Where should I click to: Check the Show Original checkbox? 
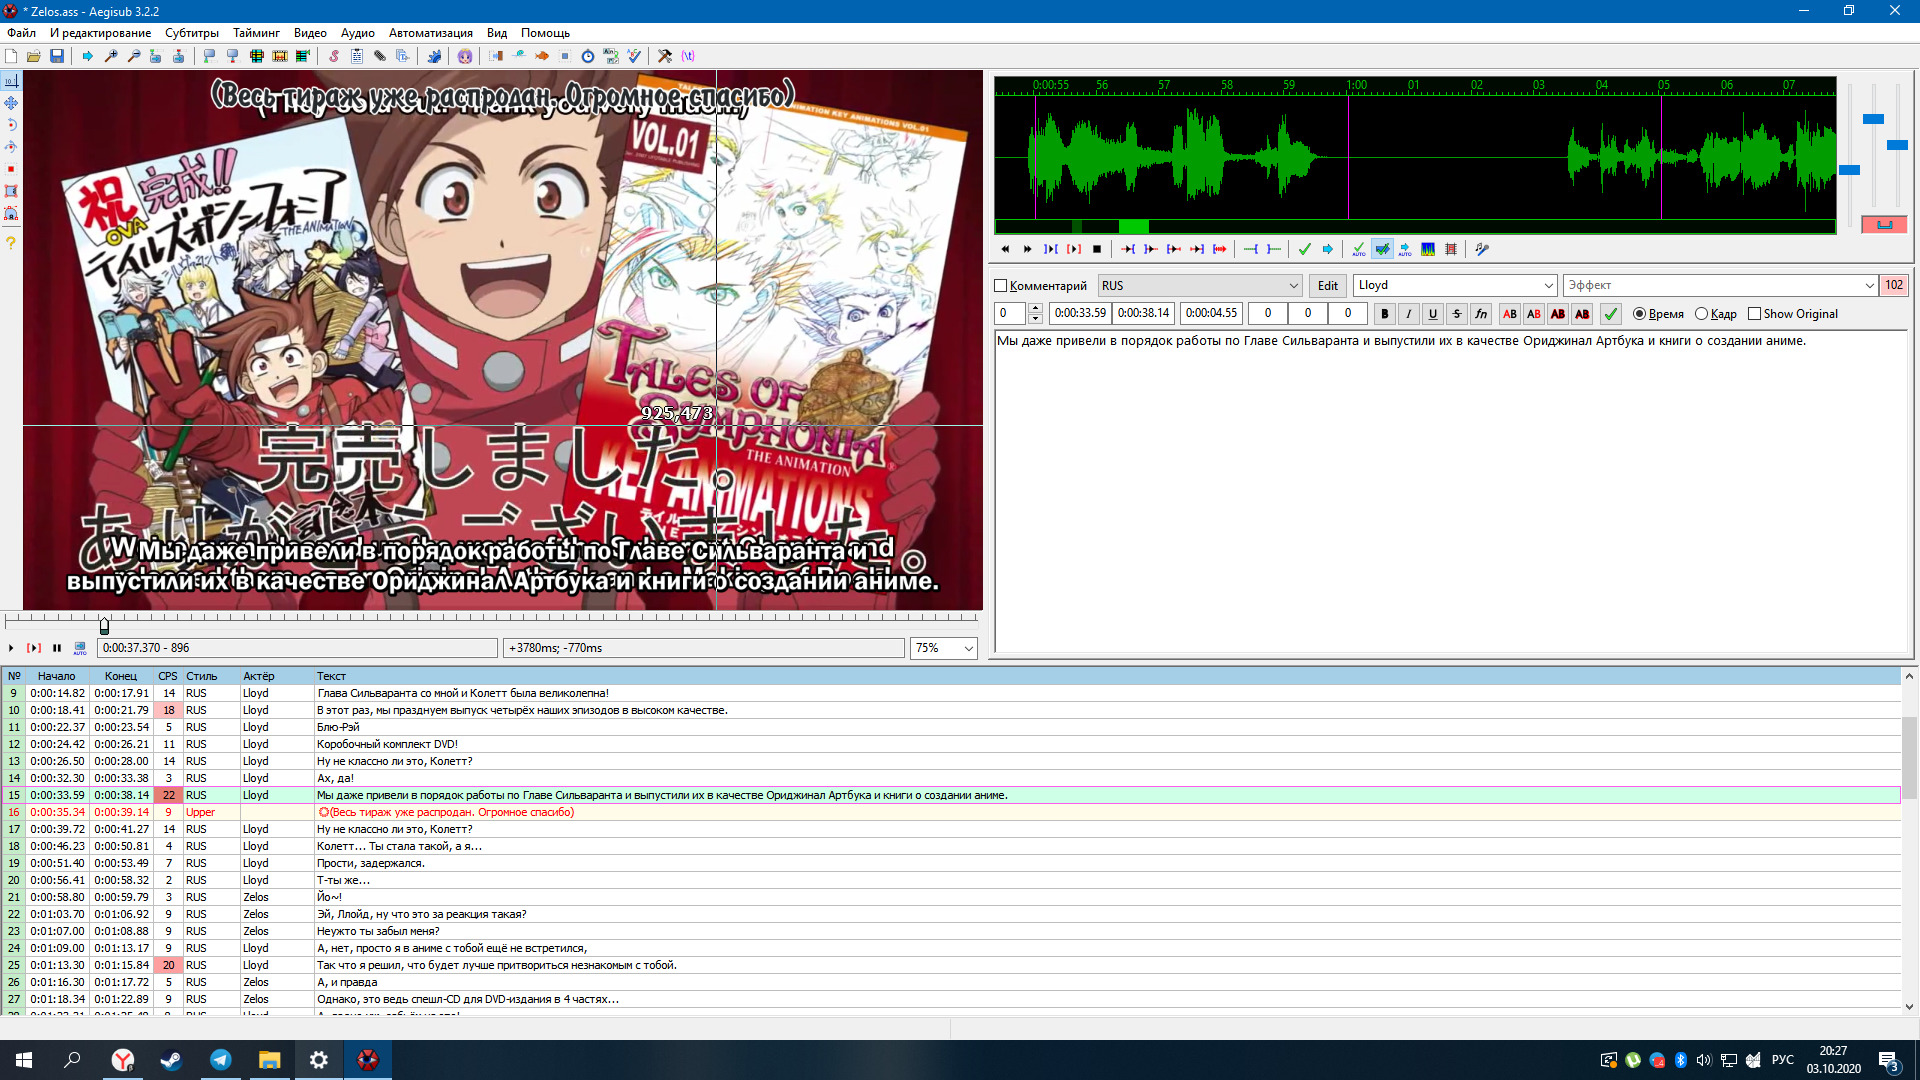click(x=1754, y=314)
